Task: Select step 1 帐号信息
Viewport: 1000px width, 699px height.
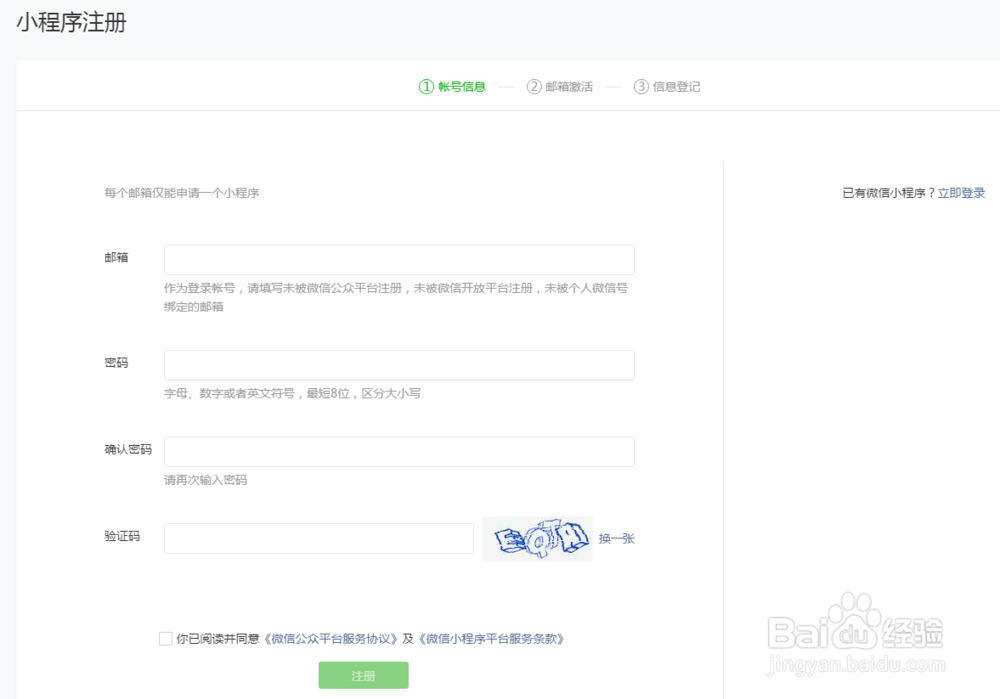Action: coord(452,87)
